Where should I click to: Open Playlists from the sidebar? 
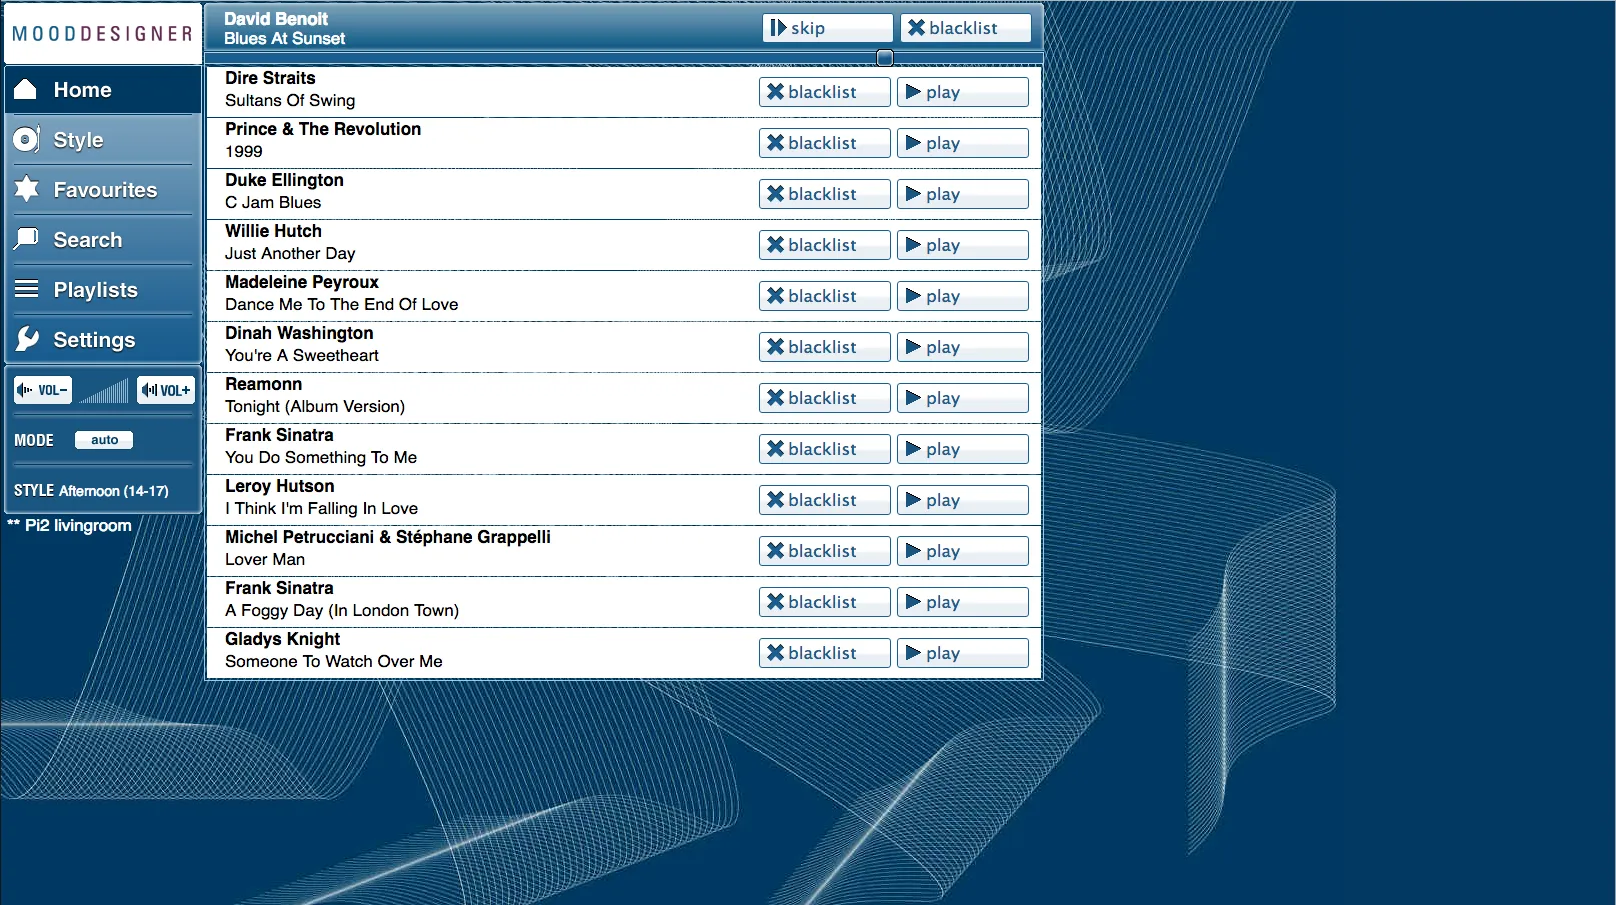point(103,290)
